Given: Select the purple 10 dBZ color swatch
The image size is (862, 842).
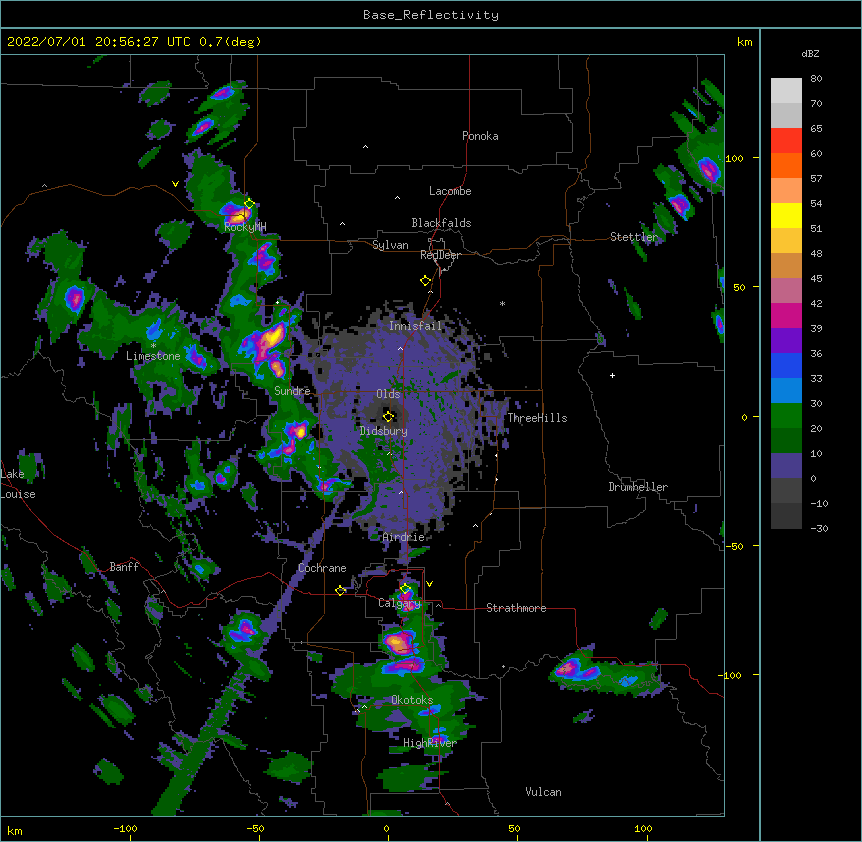Looking at the screenshot, I should coord(786,466).
